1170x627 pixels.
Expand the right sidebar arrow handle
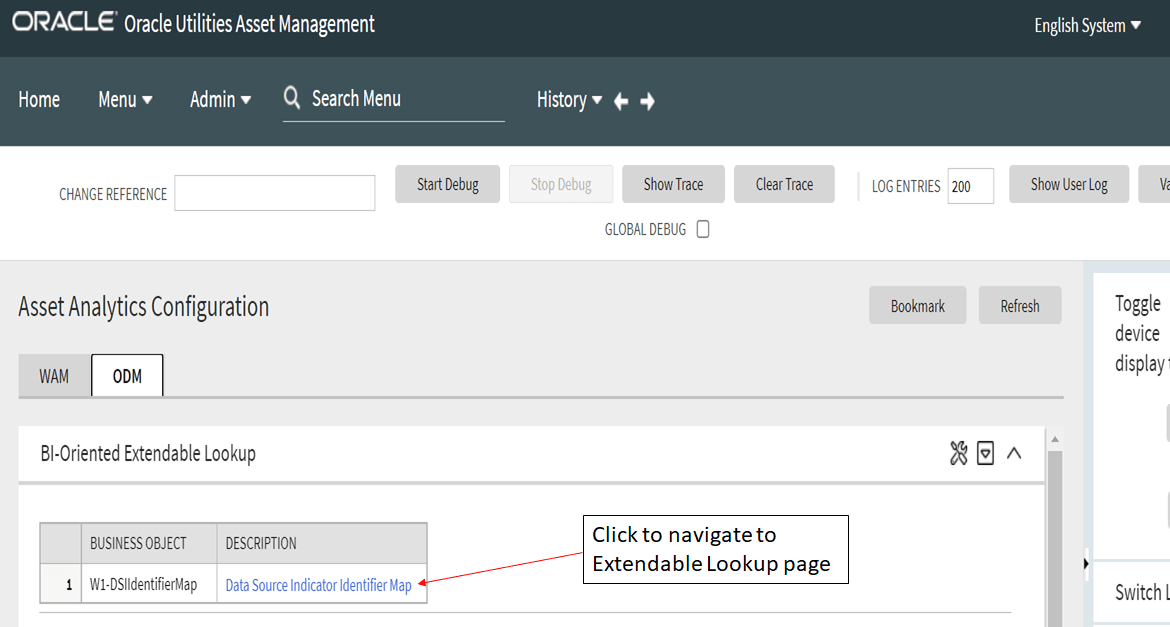pyautogui.click(x=1085, y=564)
